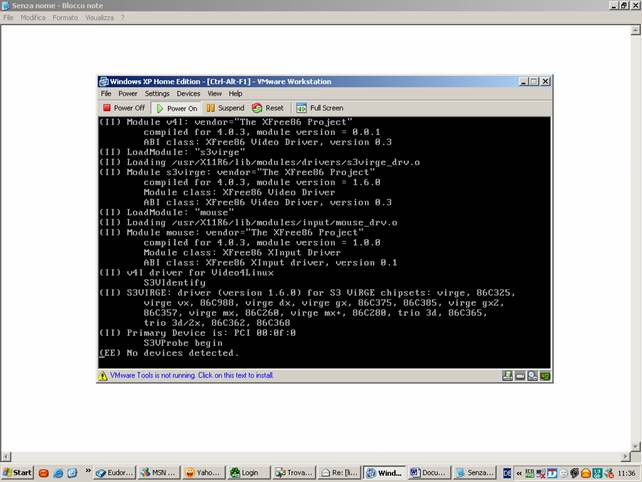Open the VMware Power menu

pyautogui.click(x=128, y=93)
